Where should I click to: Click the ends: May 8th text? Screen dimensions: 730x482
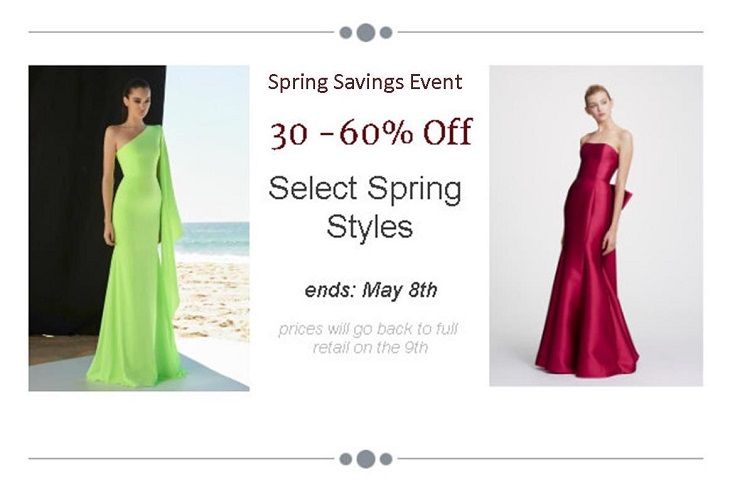pyautogui.click(x=371, y=290)
